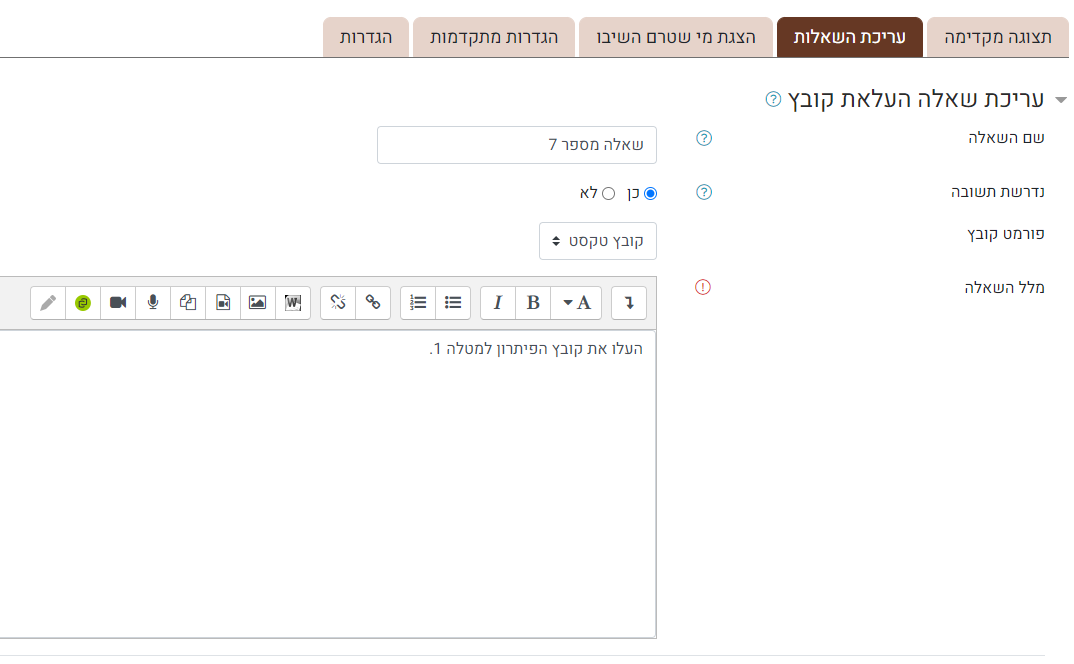Record video with the camera icon

coord(118,302)
